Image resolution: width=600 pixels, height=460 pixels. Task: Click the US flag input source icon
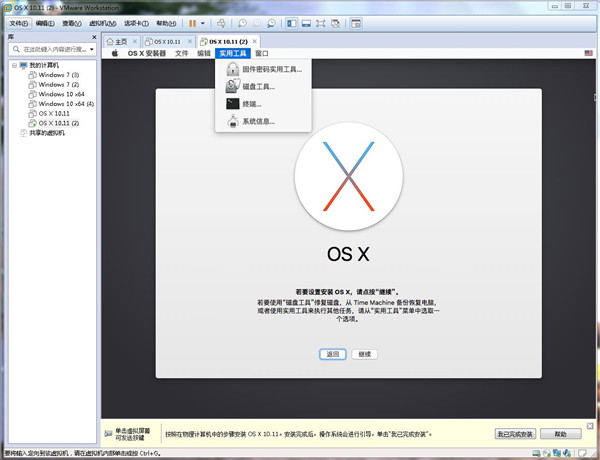pyautogui.click(x=589, y=53)
